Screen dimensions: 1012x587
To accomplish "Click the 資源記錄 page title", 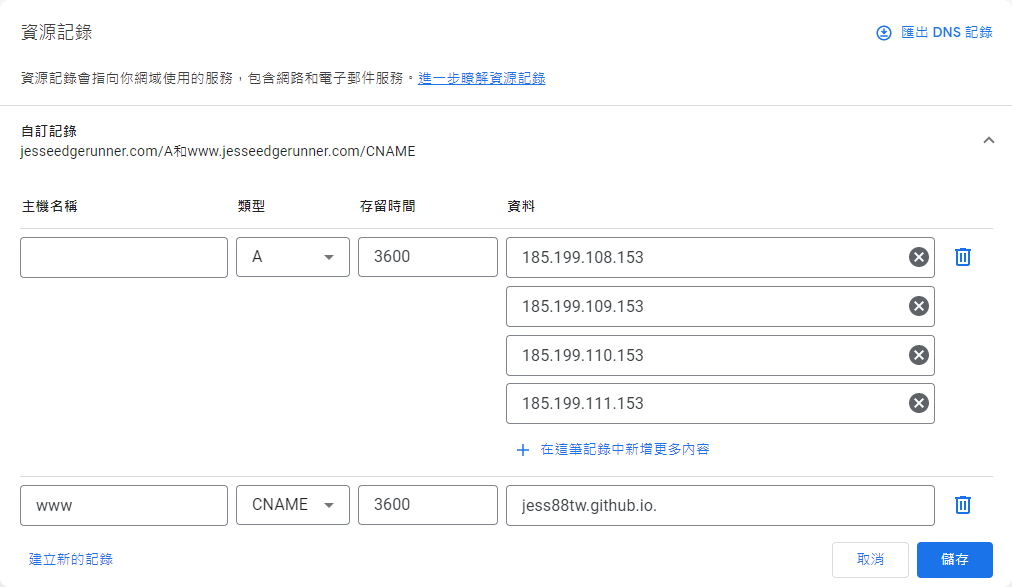I will (57, 32).
